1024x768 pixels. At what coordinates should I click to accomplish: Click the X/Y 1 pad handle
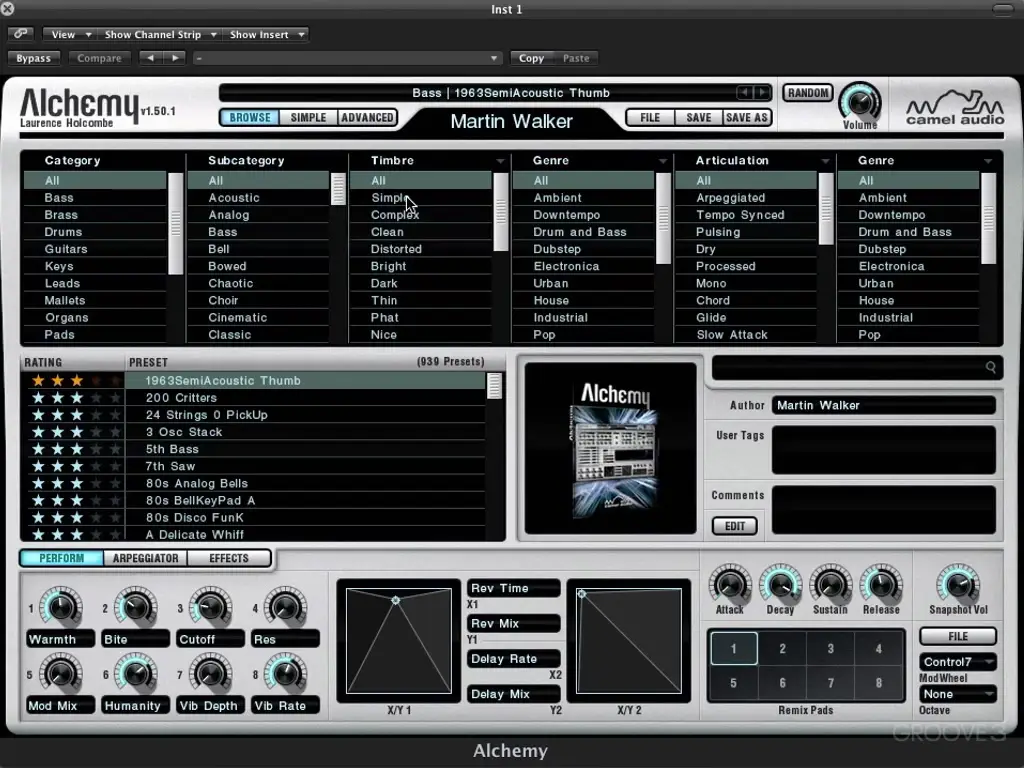coord(395,600)
